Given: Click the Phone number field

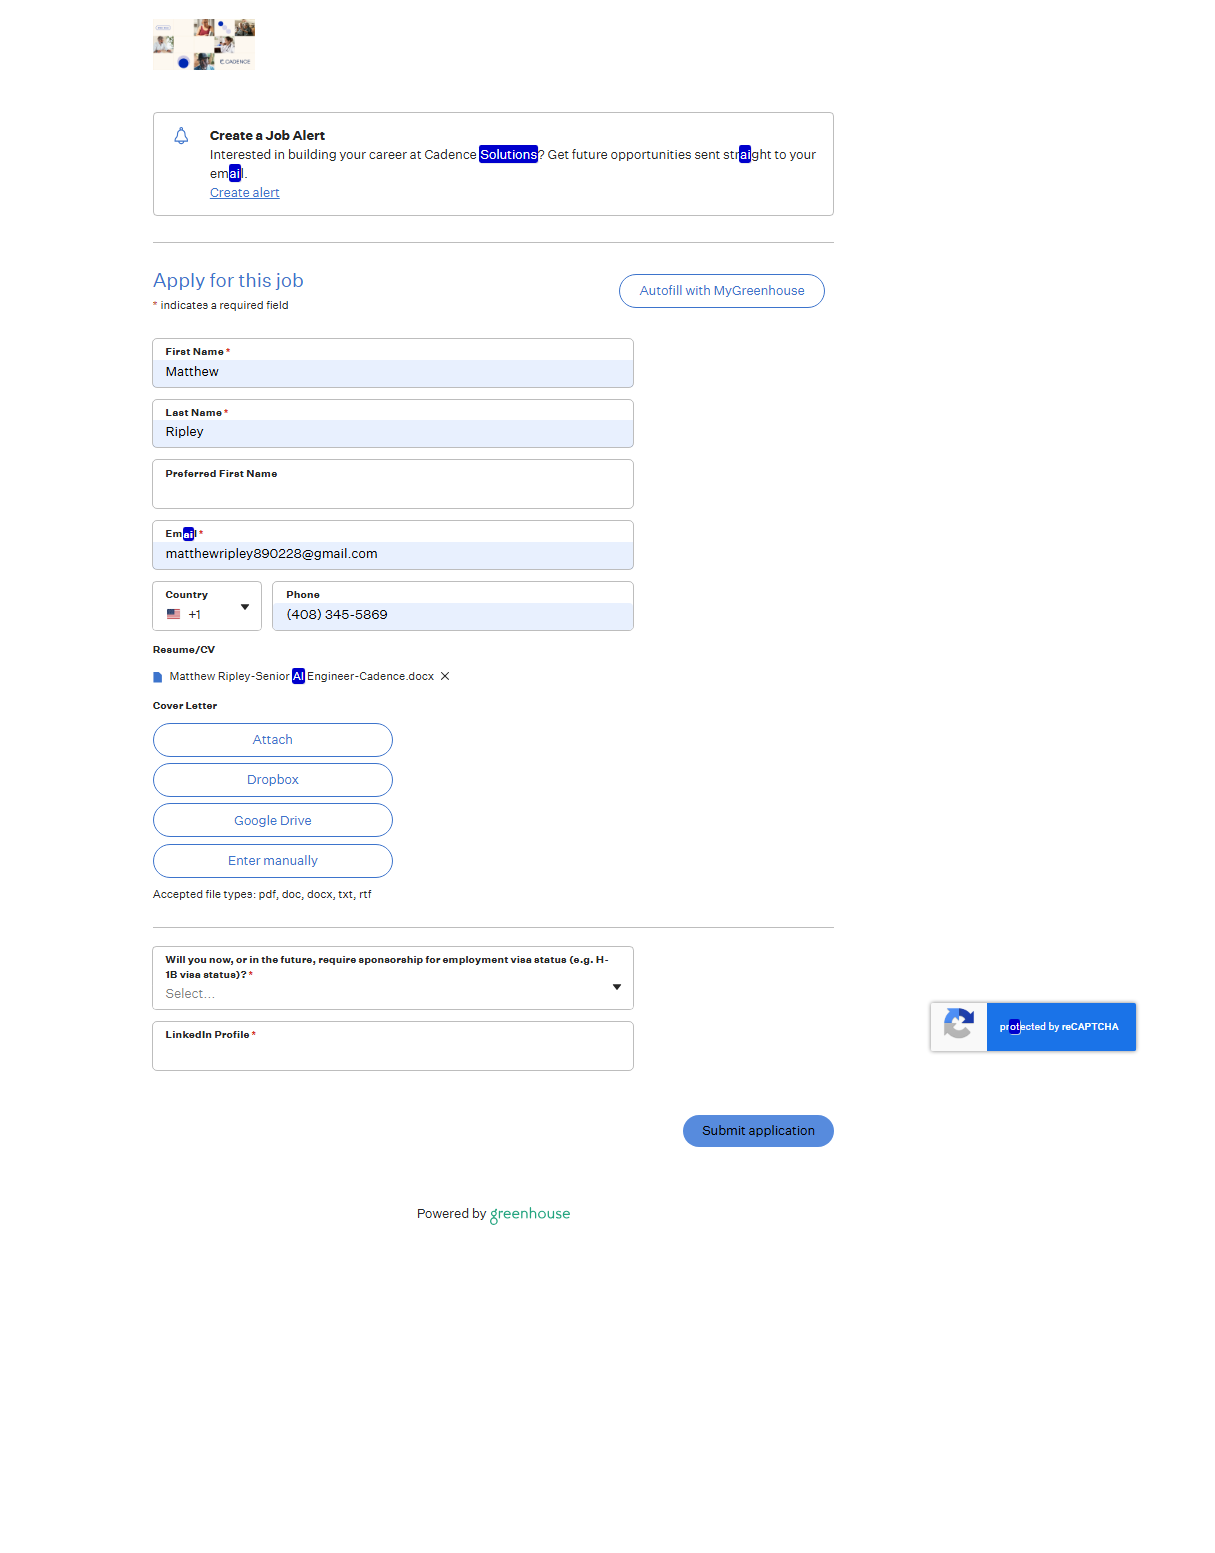Looking at the screenshot, I should (x=452, y=615).
